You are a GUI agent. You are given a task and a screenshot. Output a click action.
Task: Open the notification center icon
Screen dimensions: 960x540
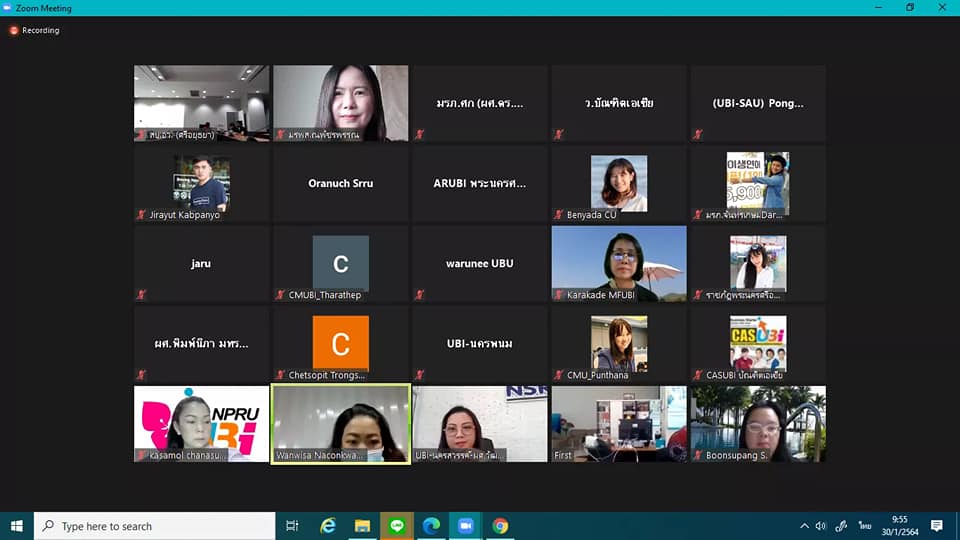coord(937,526)
